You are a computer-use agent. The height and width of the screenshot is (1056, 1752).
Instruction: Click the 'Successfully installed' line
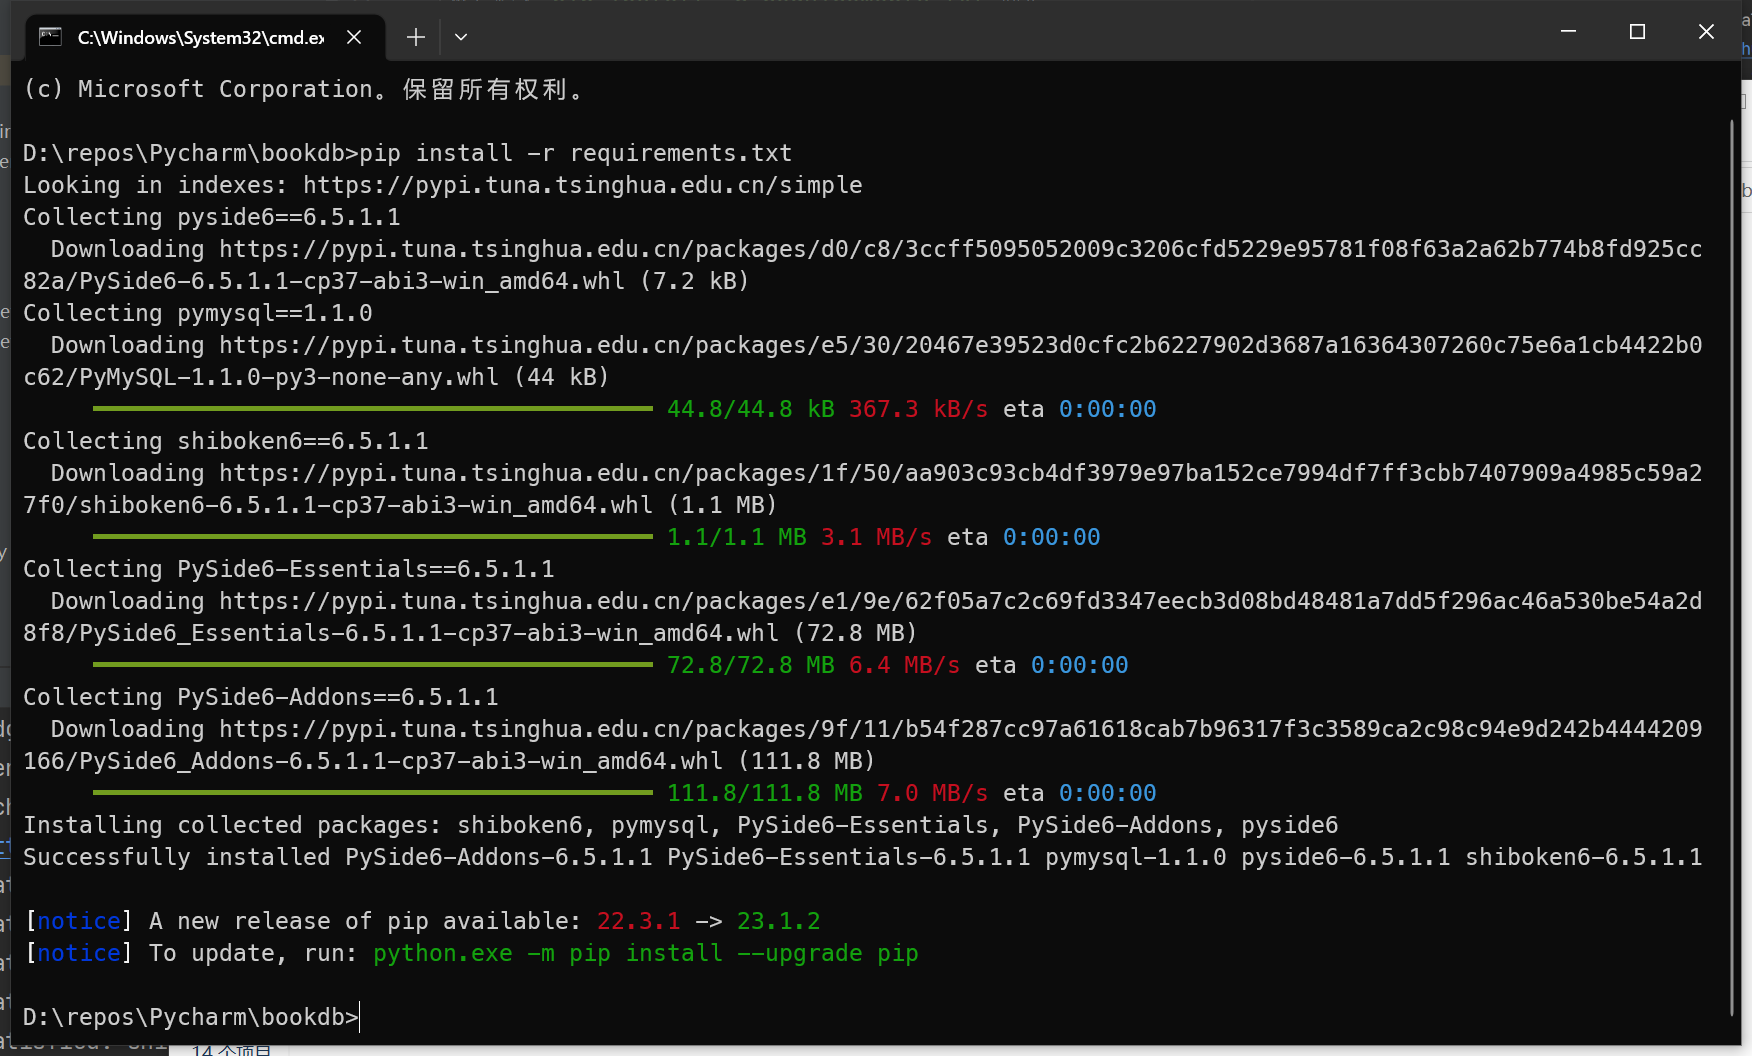[x=862, y=857]
